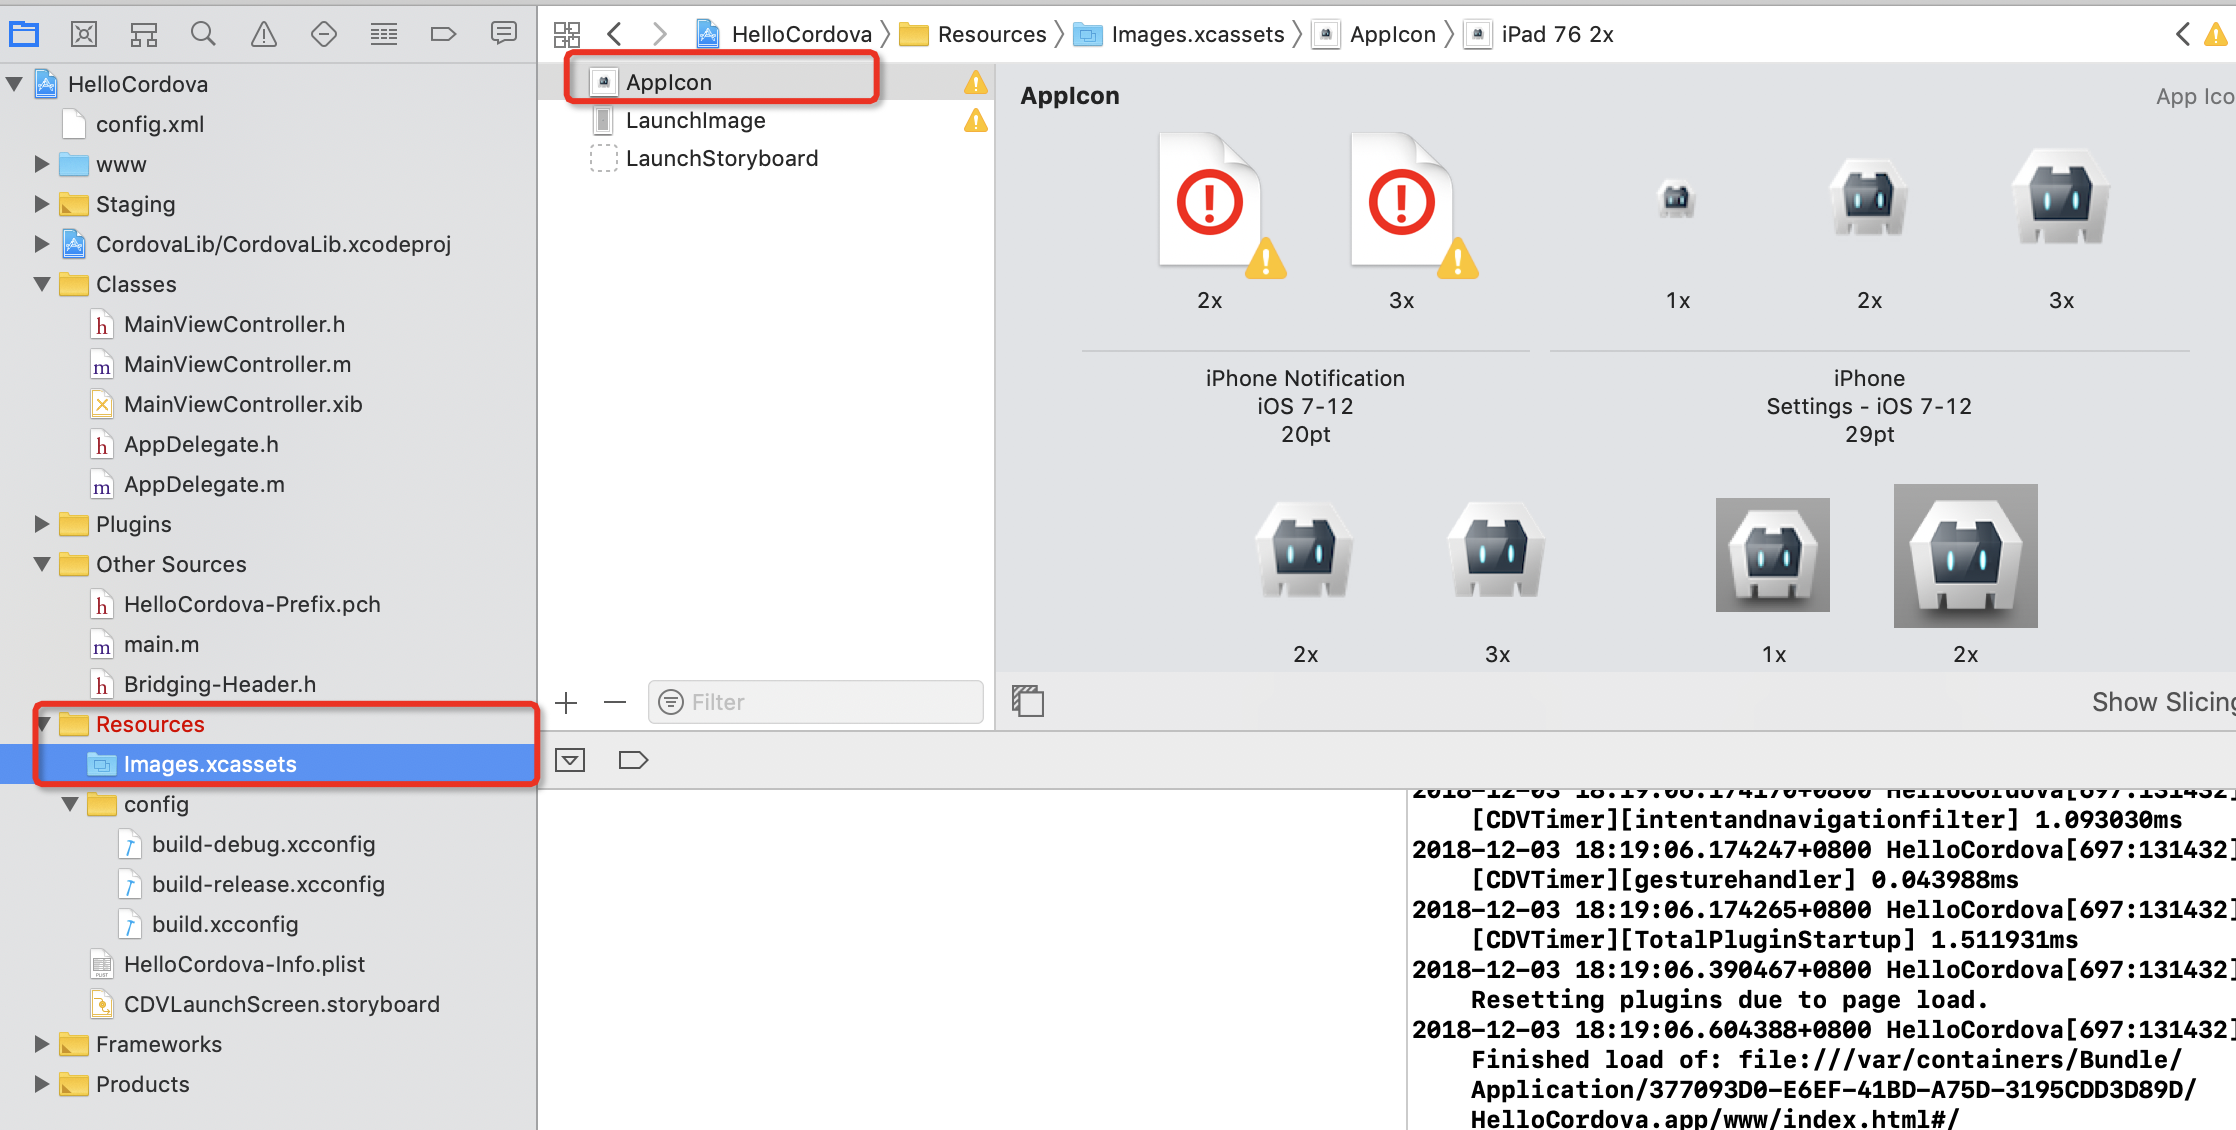
Task: Open the Project navigator folder icon
Action: [x=24, y=34]
